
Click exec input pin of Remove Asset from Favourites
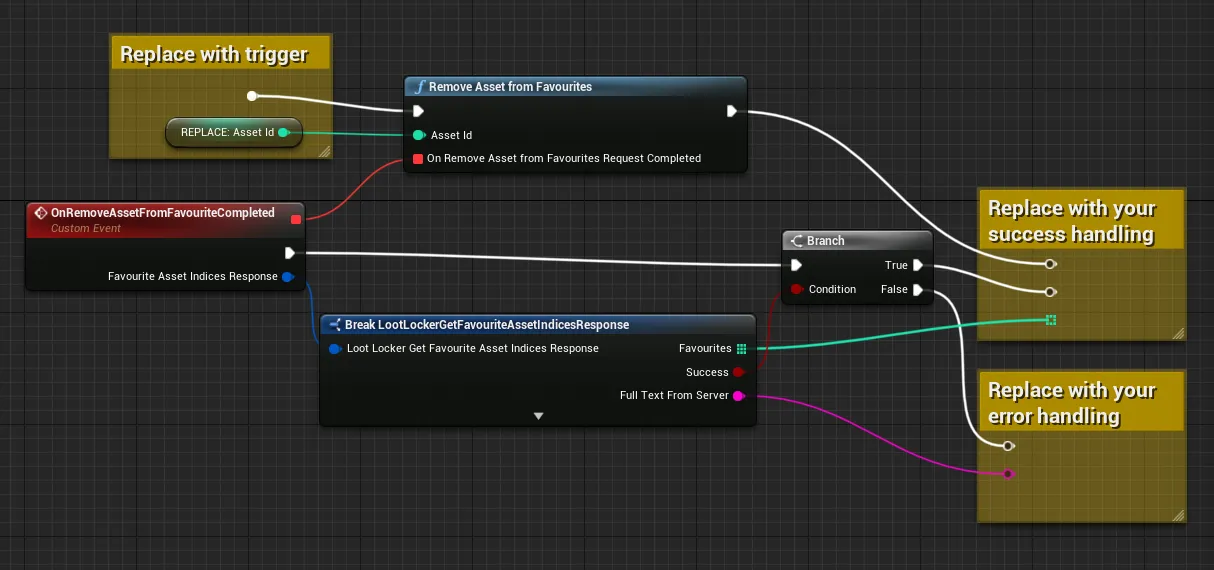point(418,111)
